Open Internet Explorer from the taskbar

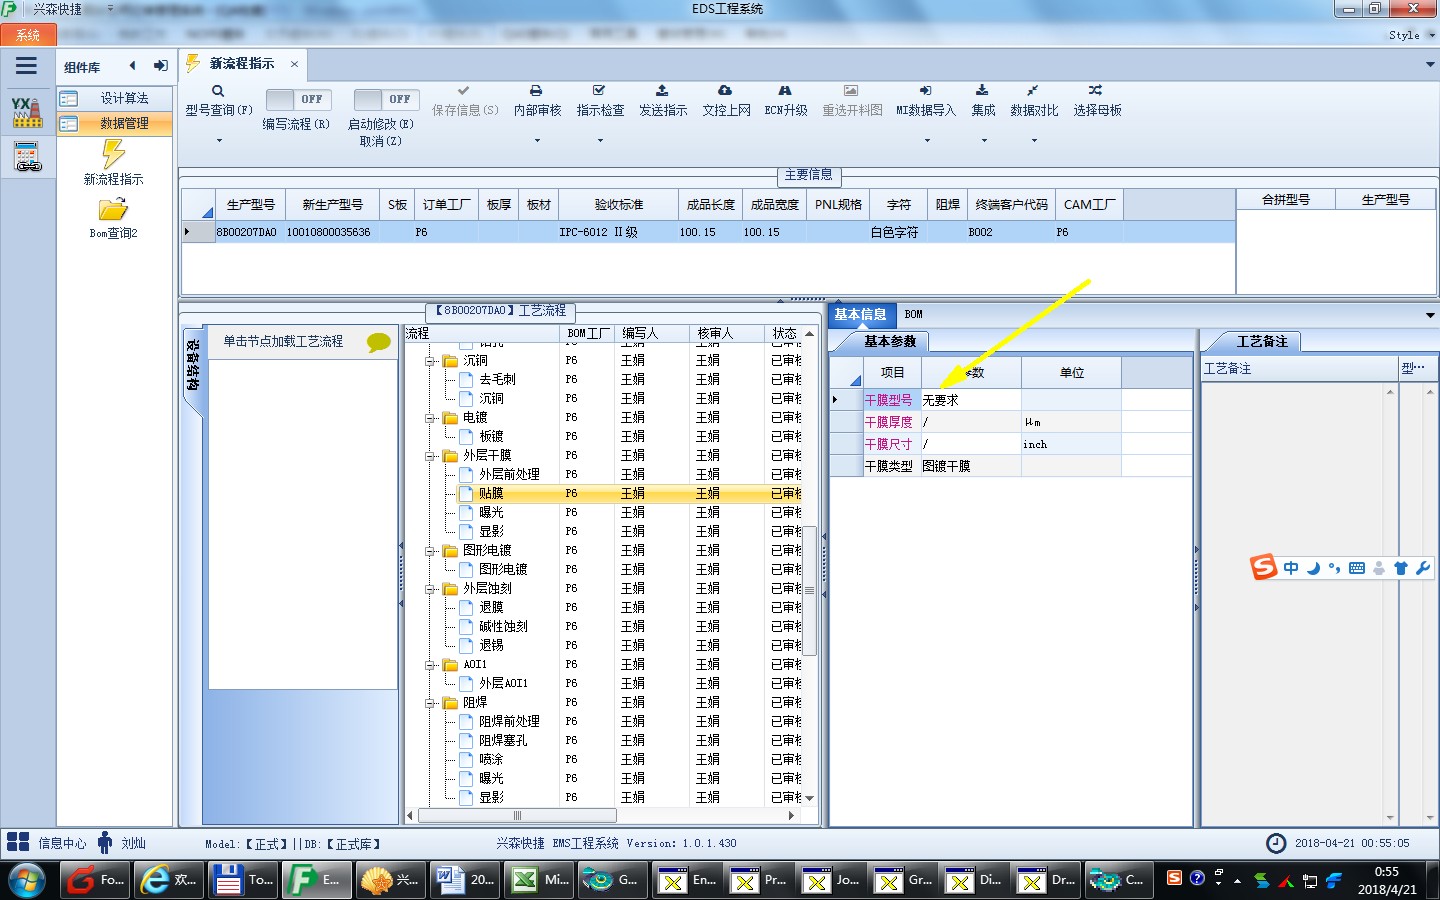[169, 880]
